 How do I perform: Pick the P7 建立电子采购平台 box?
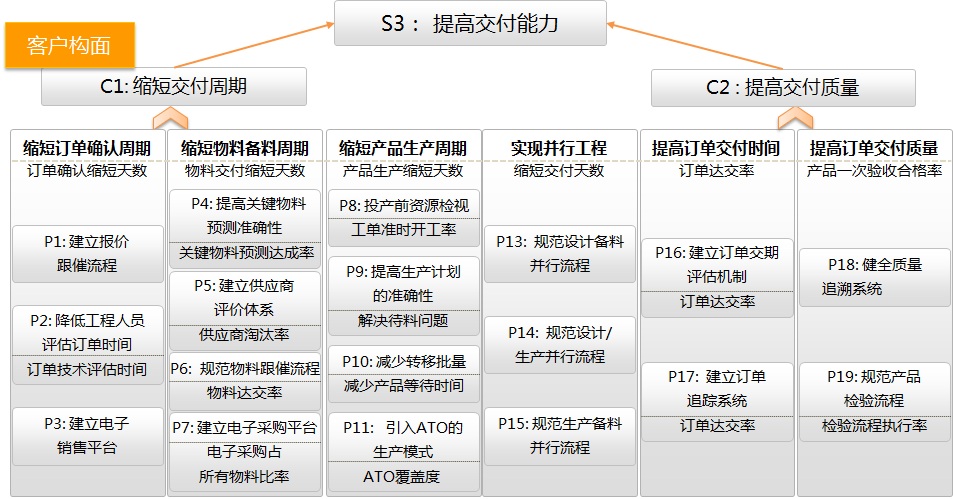(x=245, y=427)
